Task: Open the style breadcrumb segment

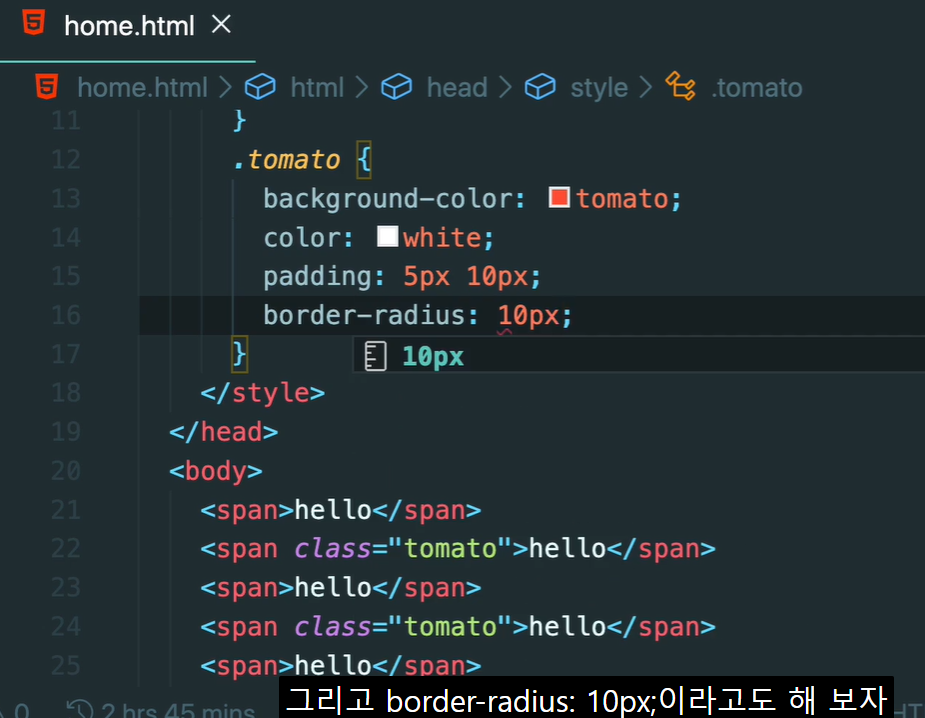Action: 599,88
